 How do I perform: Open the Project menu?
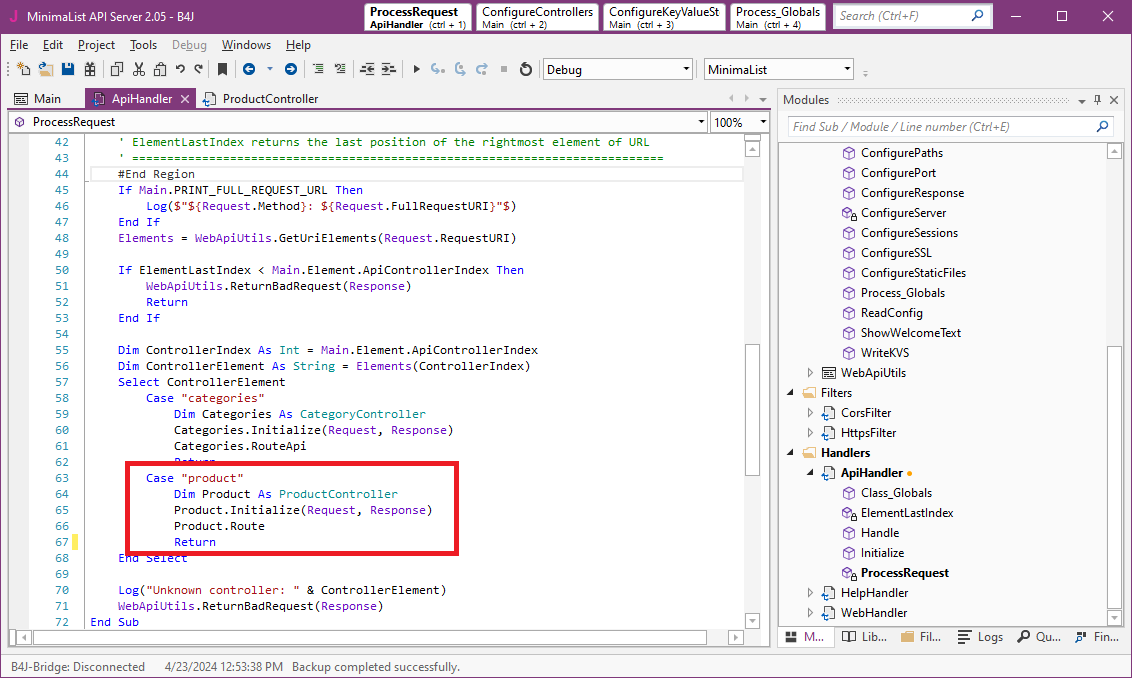(x=96, y=45)
